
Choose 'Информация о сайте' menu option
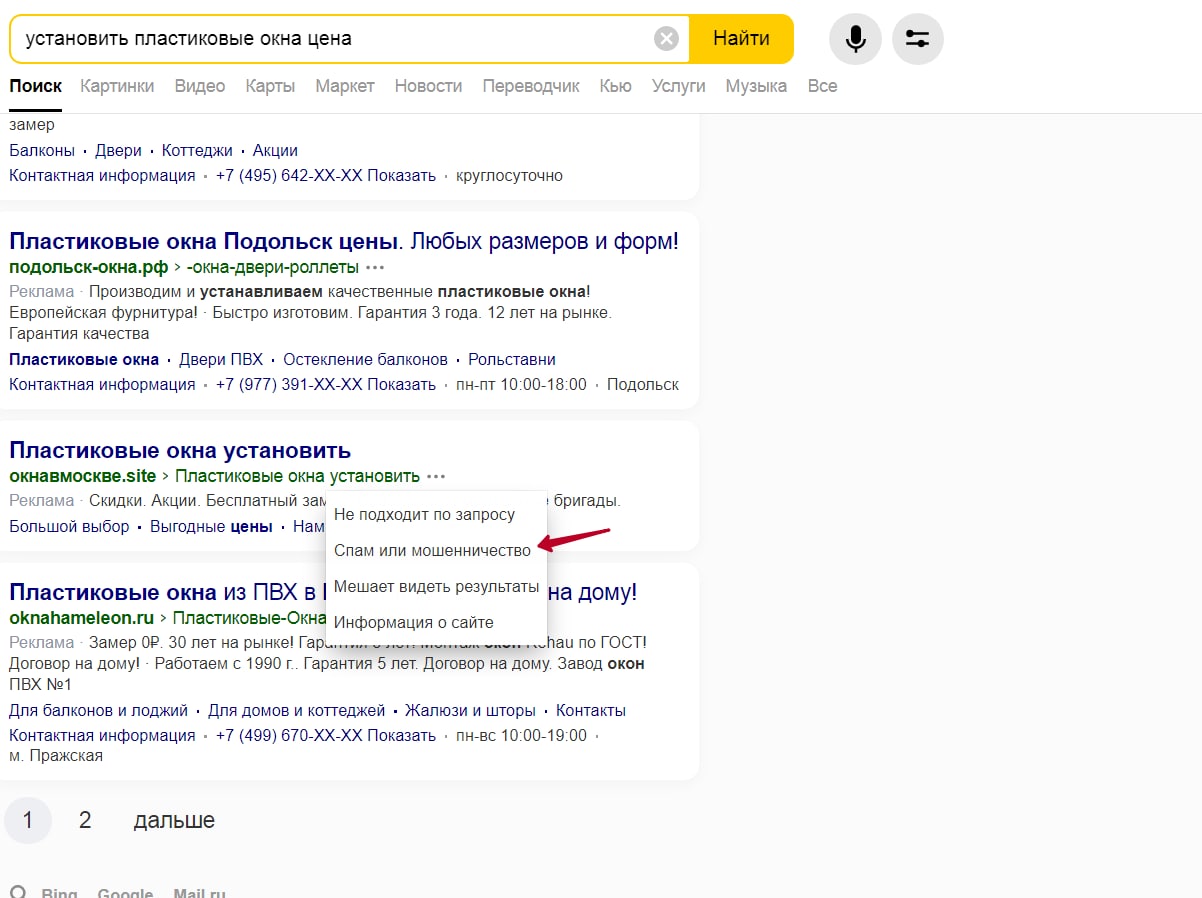(437, 622)
